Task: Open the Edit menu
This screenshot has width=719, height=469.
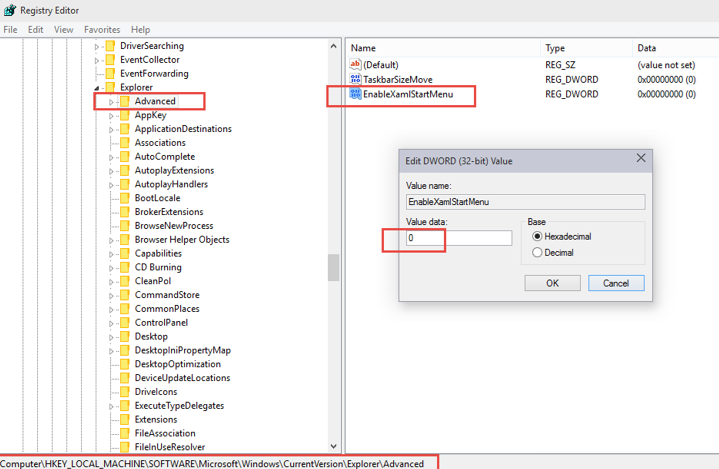Action: (x=35, y=29)
